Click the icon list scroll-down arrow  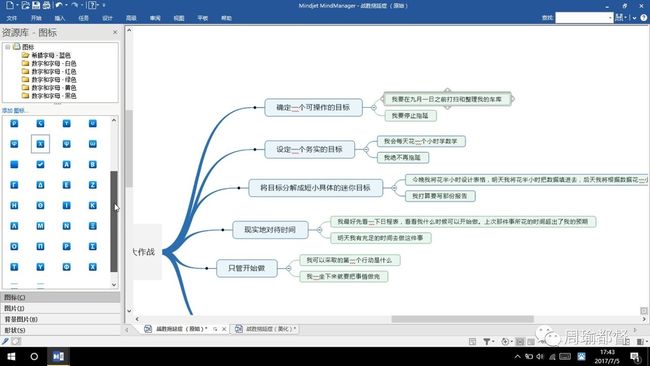click(x=114, y=285)
